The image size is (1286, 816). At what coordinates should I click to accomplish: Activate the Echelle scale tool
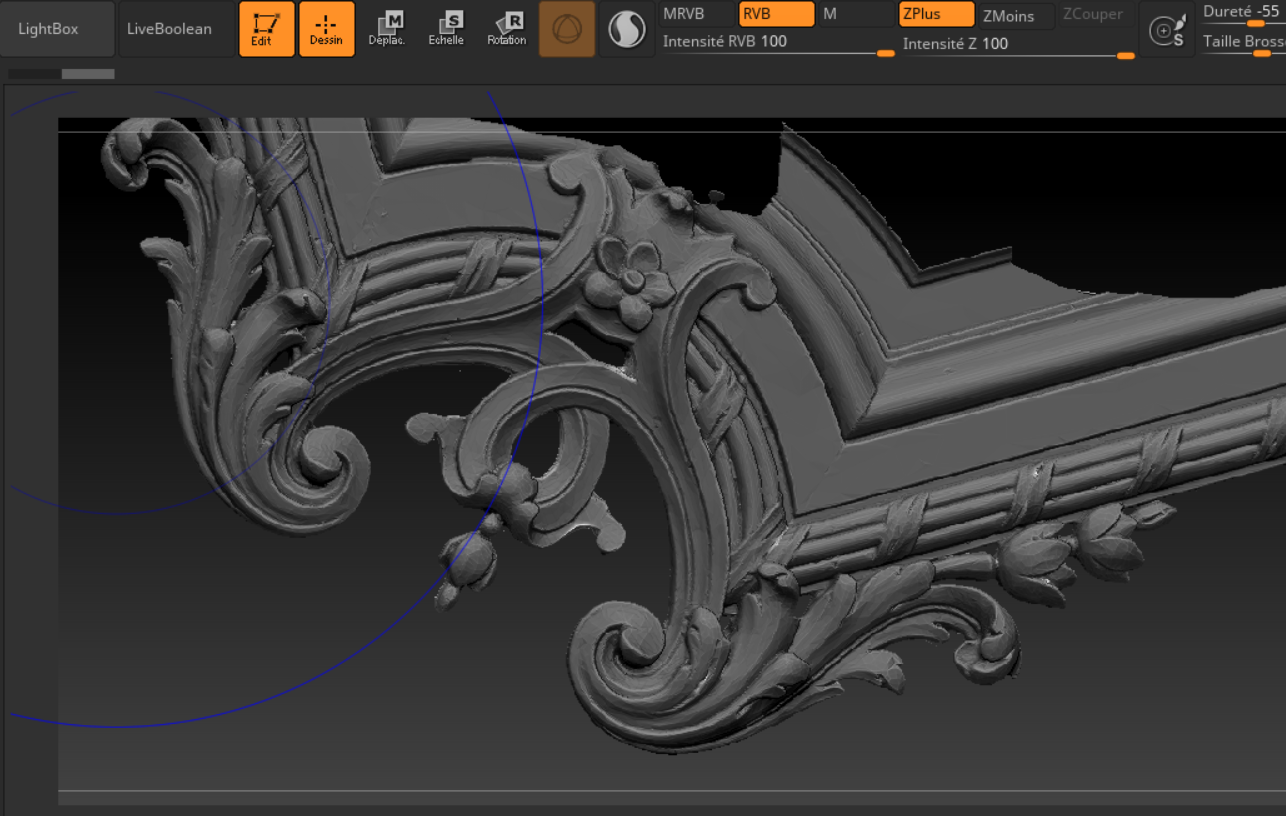click(446, 29)
